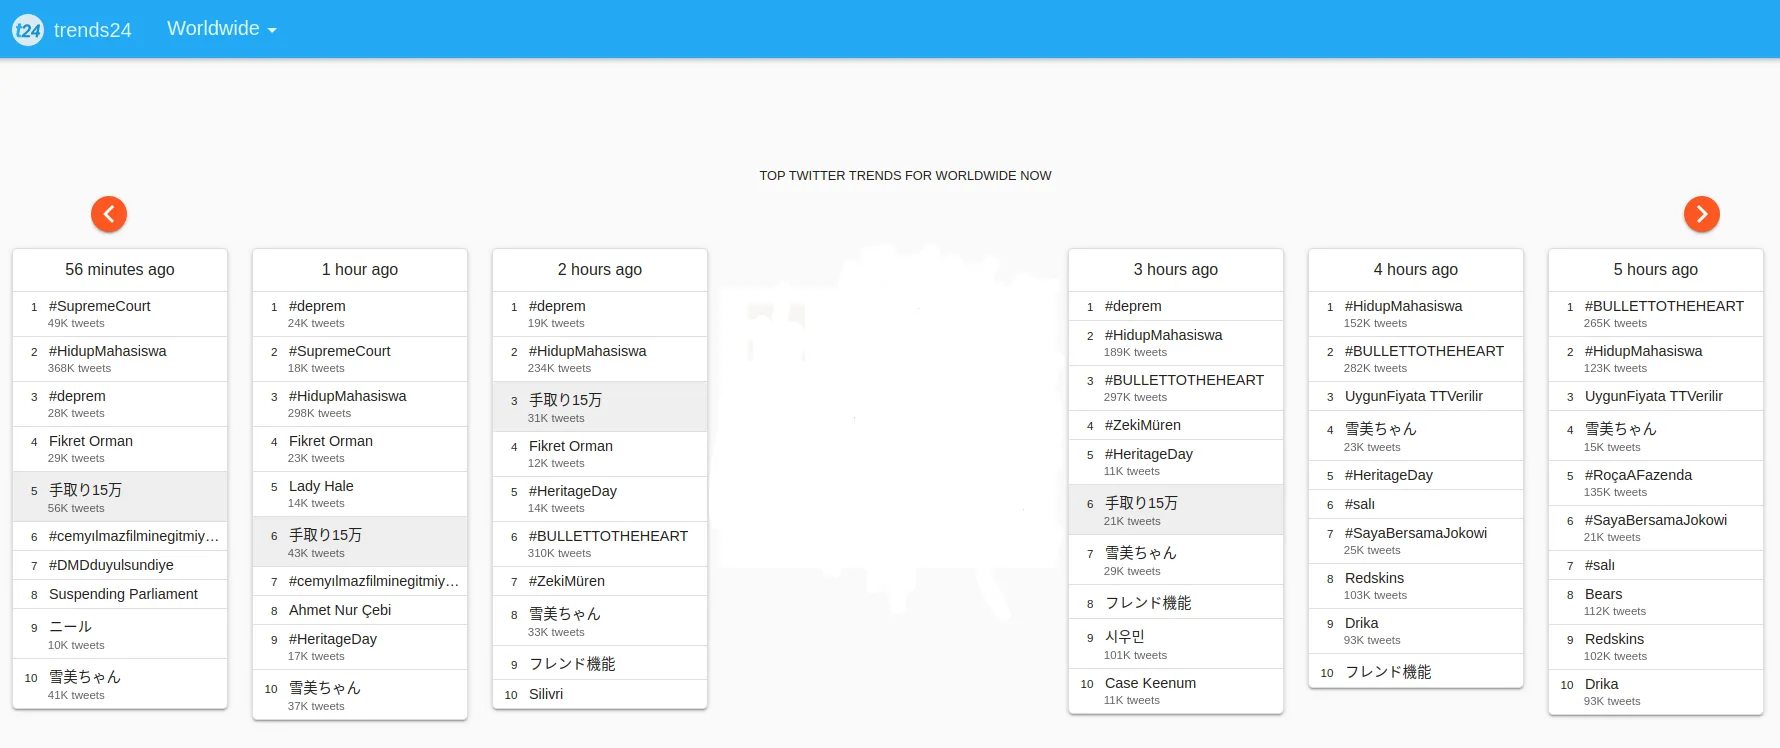The width and height of the screenshot is (1780, 748).
Task: Open #SayaBersamaJokowi with 21K tweets
Action: click(x=1656, y=520)
